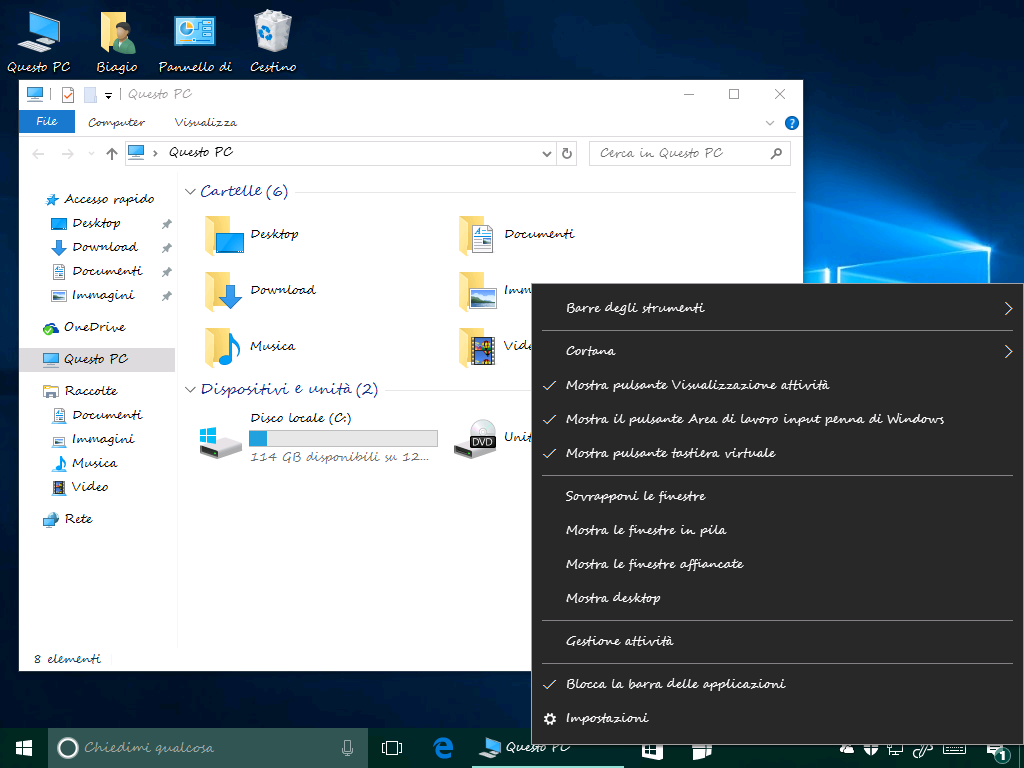Focus the Cerca in Questo PC search field
The width and height of the screenshot is (1024, 768).
[x=690, y=153]
